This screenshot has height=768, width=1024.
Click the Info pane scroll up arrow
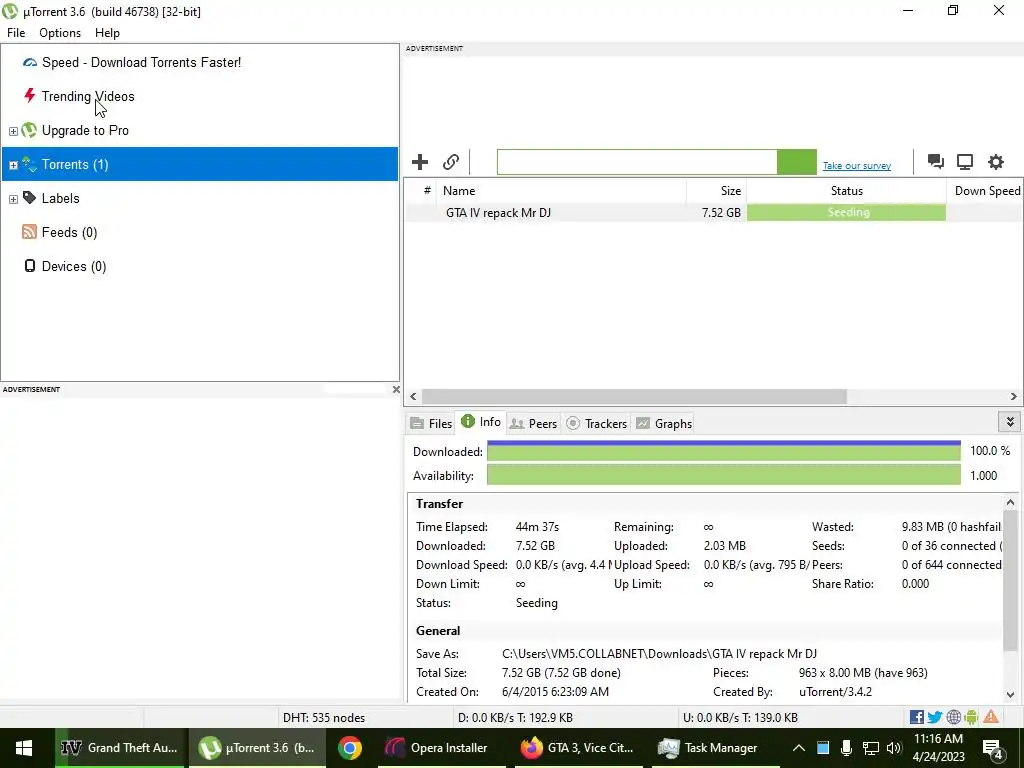(1010, 502)
